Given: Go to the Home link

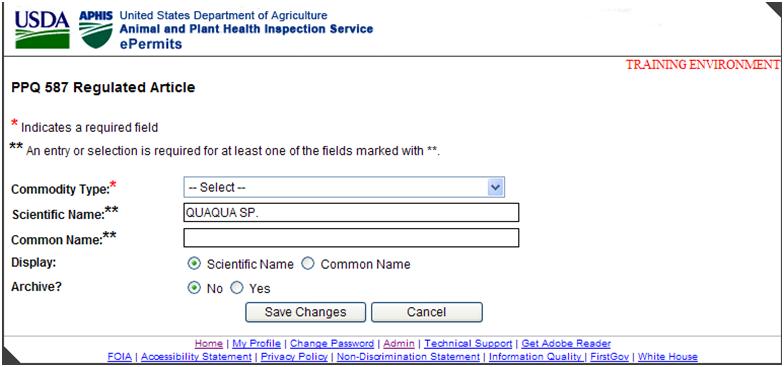Looking at the screenshot, I should coord(208,344).
